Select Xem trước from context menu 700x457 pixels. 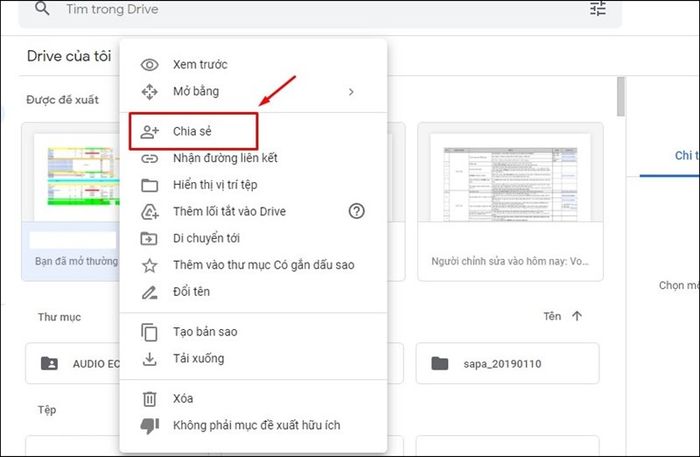[x=253, y=65]
